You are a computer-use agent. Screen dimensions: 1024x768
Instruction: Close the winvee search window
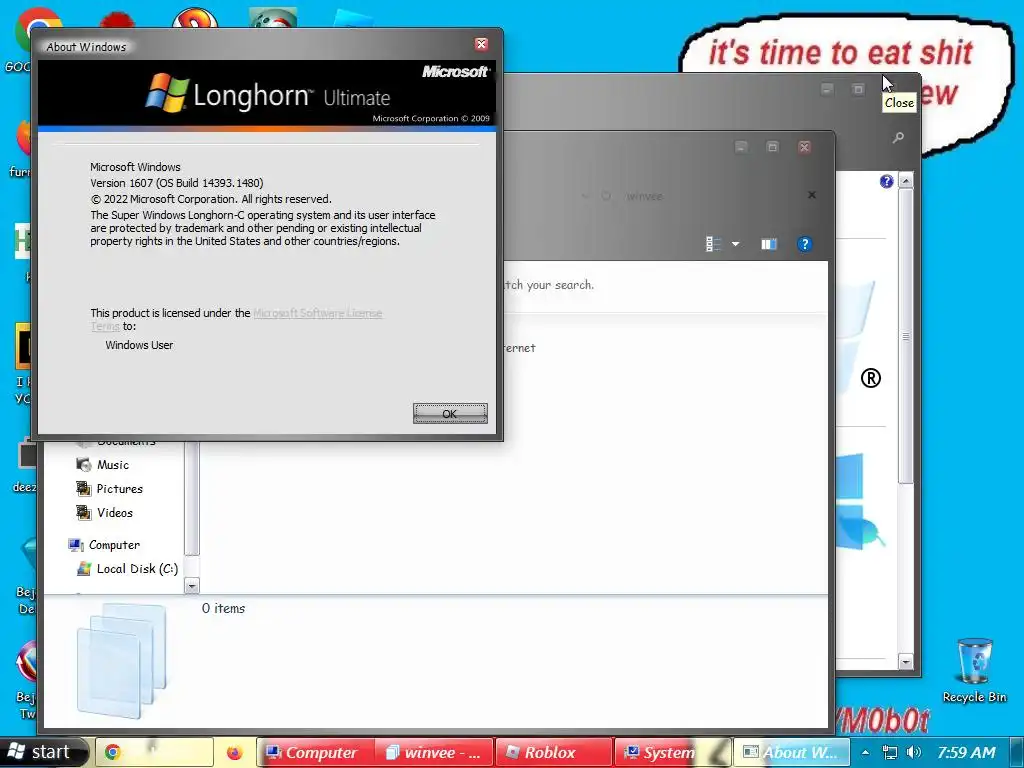coord(805,147)
